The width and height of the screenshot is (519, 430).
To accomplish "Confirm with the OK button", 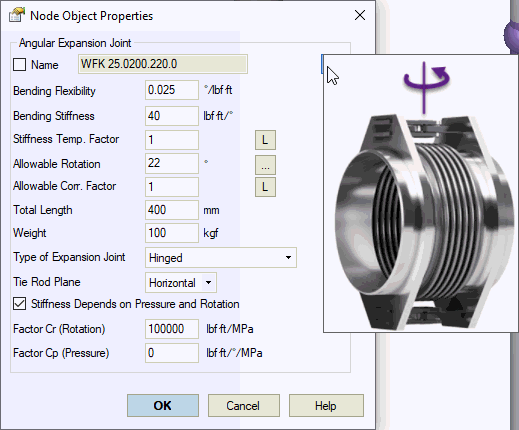I will (x=163, y=406).
